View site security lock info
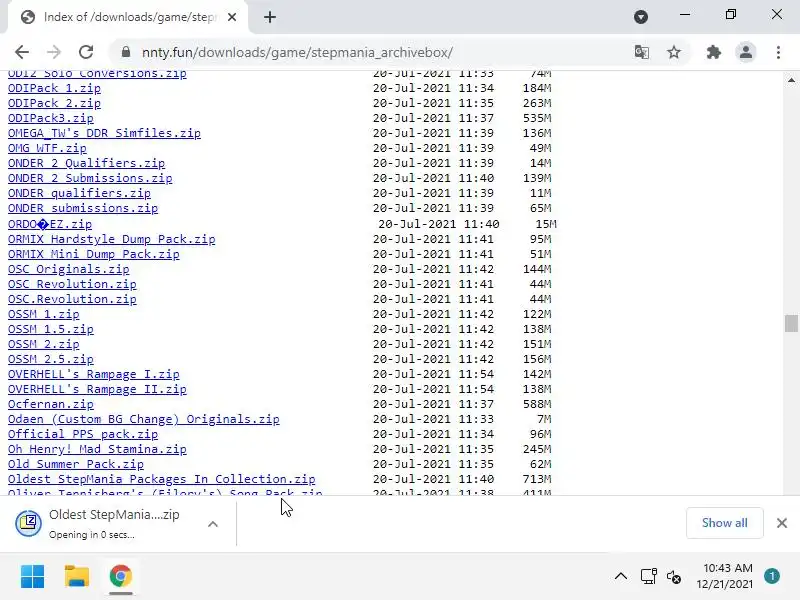Screen dimensions: 800x600 (126, 52)
